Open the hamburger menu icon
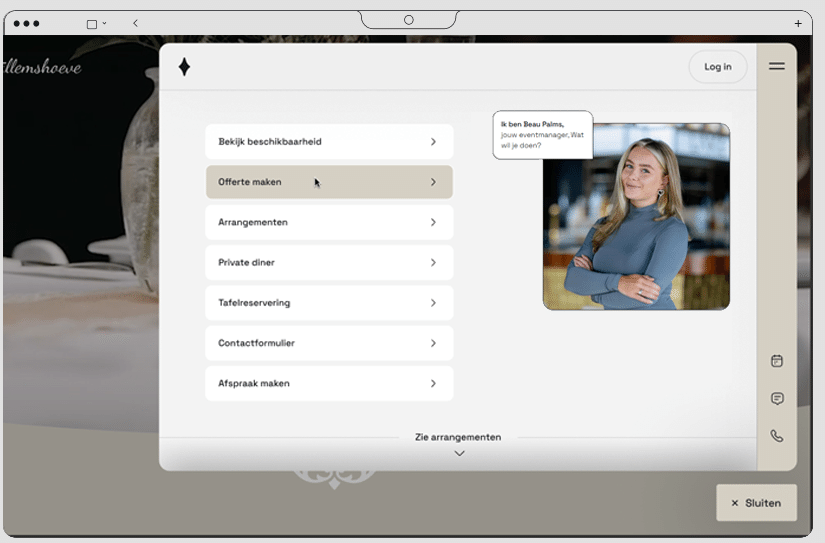825x543 pixels. pos(776,67)
